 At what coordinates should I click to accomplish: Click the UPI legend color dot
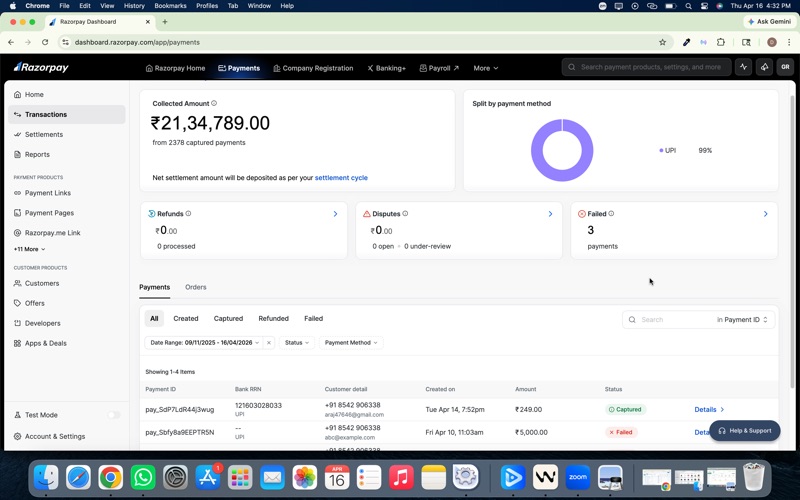[x=661, y=151]
